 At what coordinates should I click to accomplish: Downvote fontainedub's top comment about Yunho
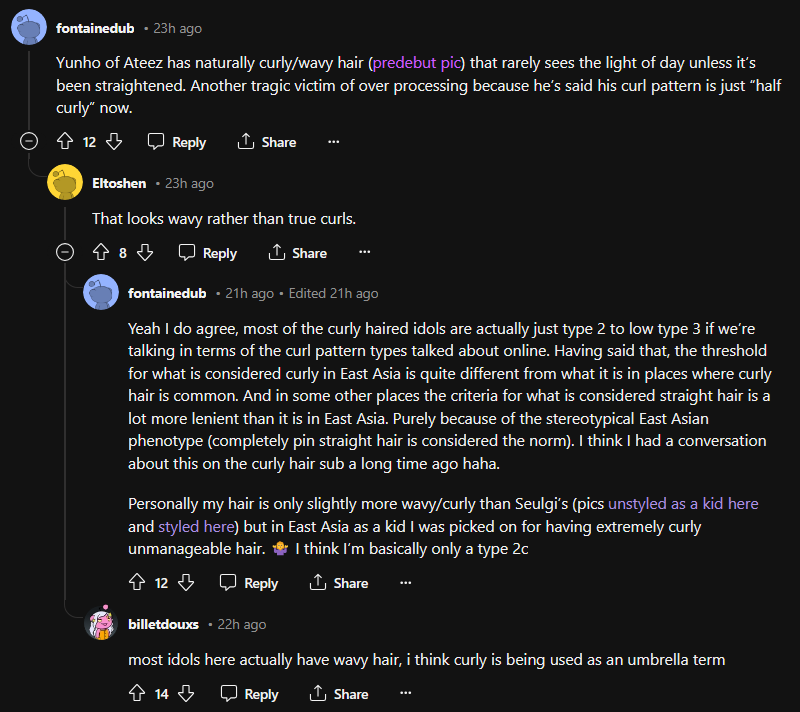click(113, 142)
